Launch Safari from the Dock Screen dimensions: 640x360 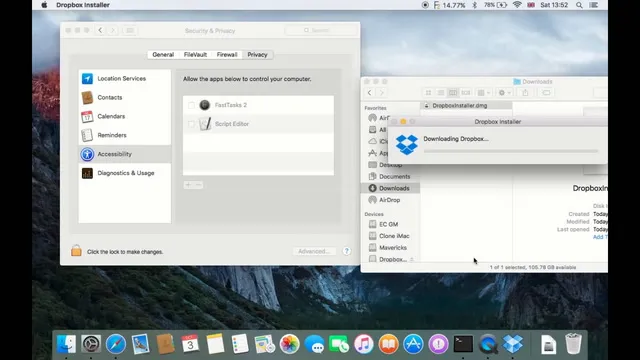pos(116,344)
